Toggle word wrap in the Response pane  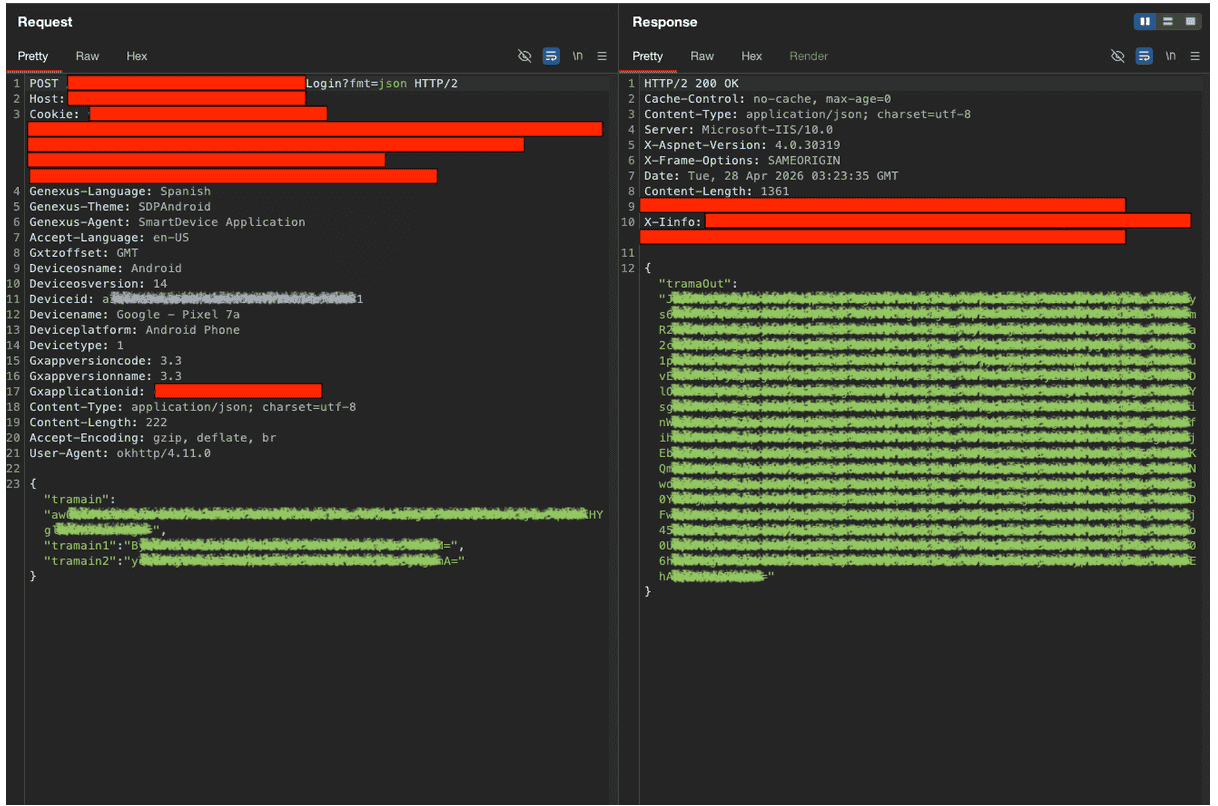tap(1145, 56)
